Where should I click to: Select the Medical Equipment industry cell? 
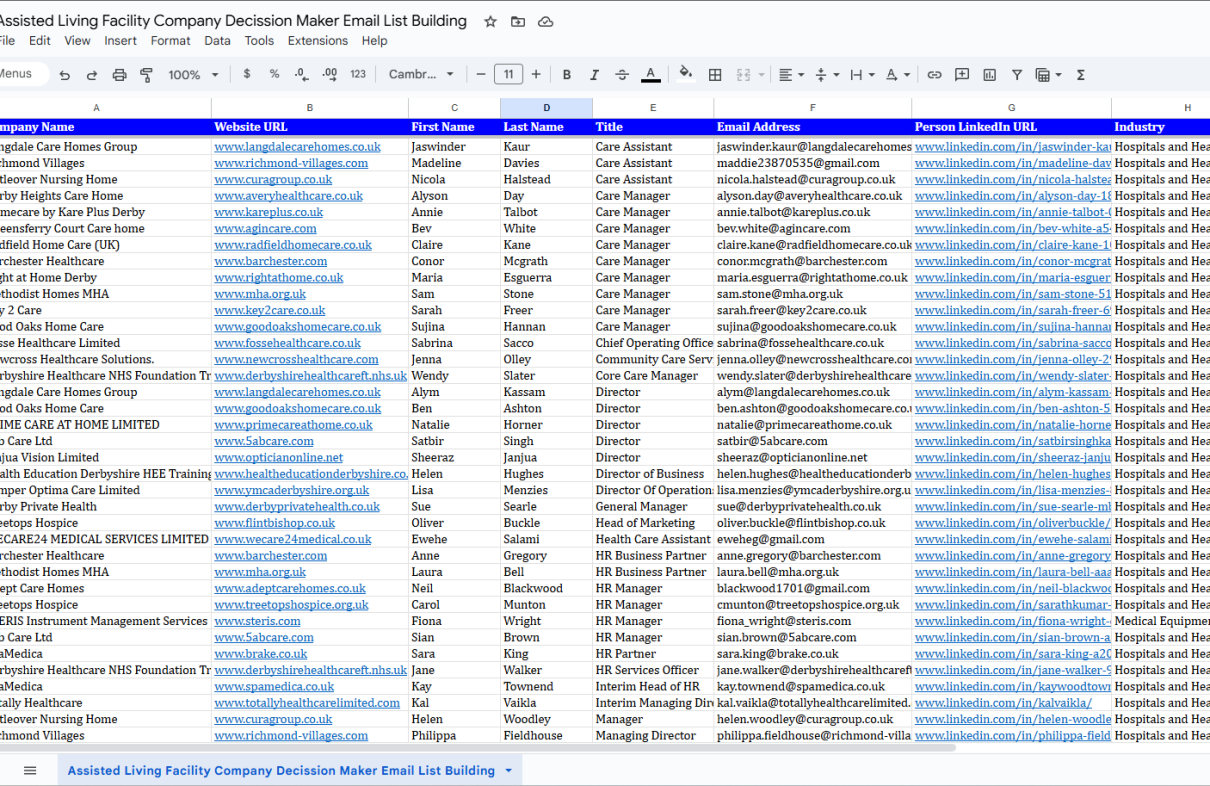pos(1161,621)
